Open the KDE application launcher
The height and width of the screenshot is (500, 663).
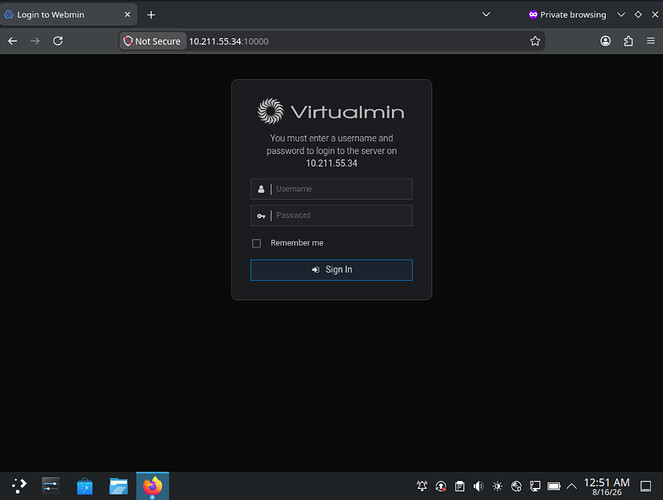click(19, 486)
